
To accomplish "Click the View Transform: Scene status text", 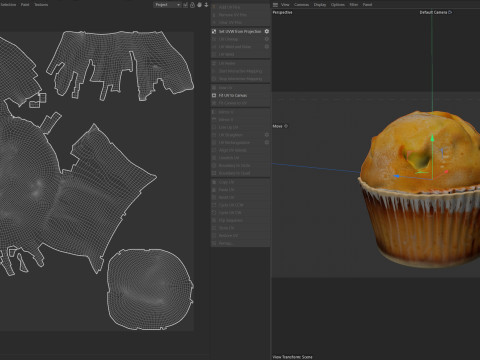I will pos(292,357).
